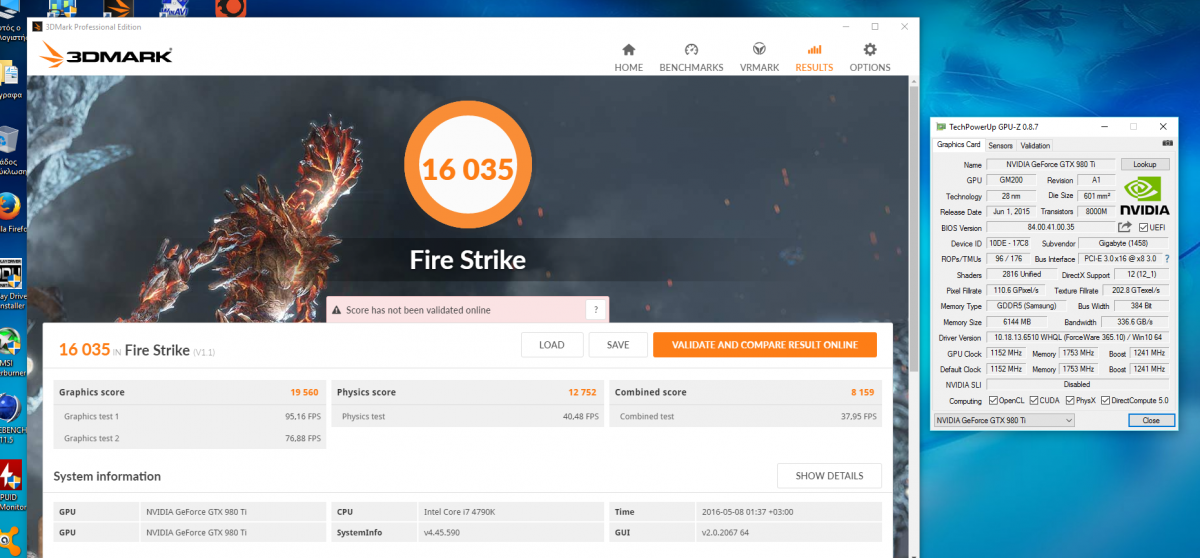
Task: Click the Bus Interface question mark in GPU-Z
Action: (x=1166, y=259)
